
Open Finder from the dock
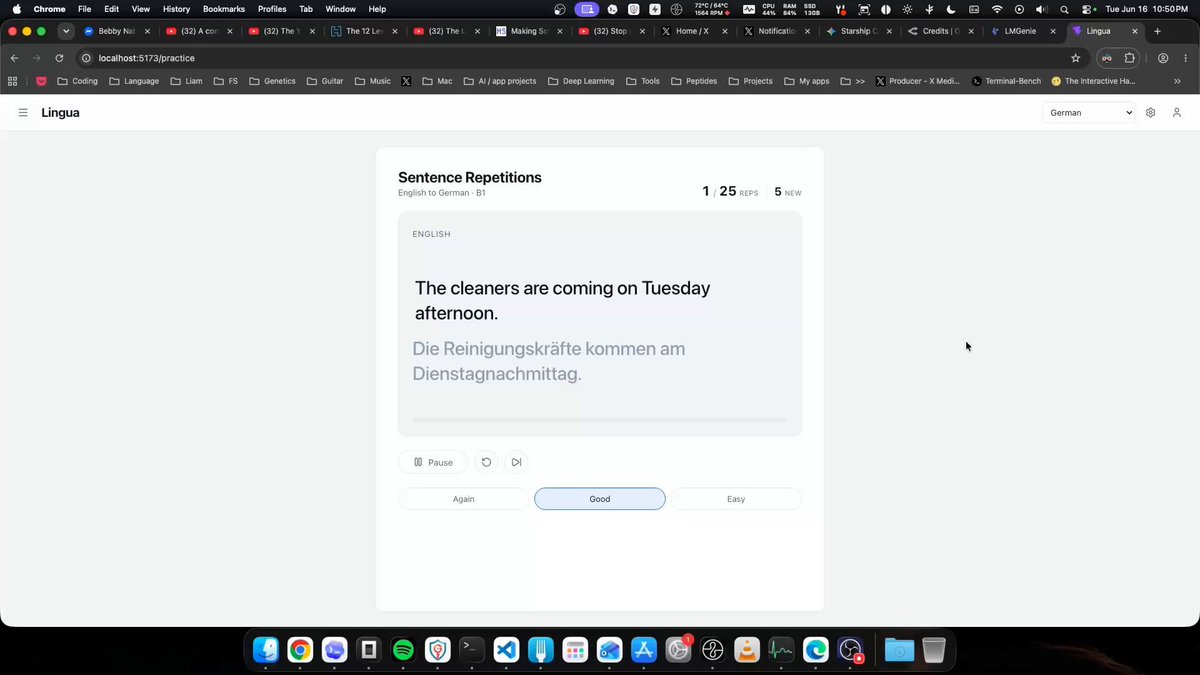point(266,650)
